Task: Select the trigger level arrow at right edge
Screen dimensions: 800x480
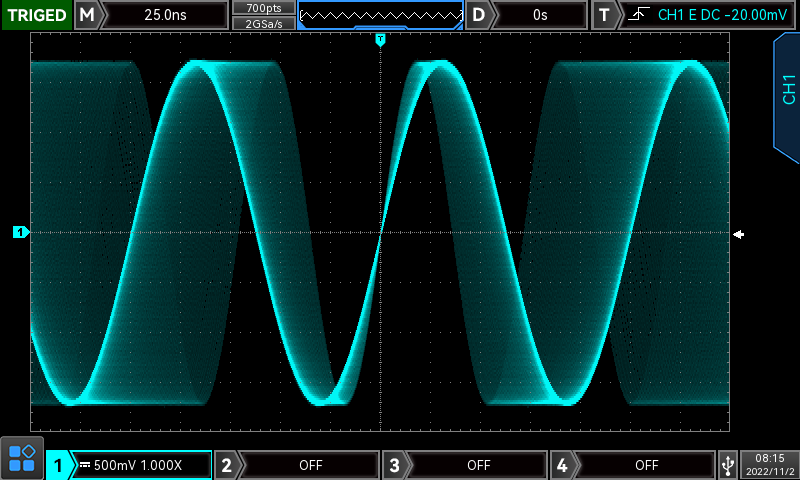Action: tap(738, 234)
